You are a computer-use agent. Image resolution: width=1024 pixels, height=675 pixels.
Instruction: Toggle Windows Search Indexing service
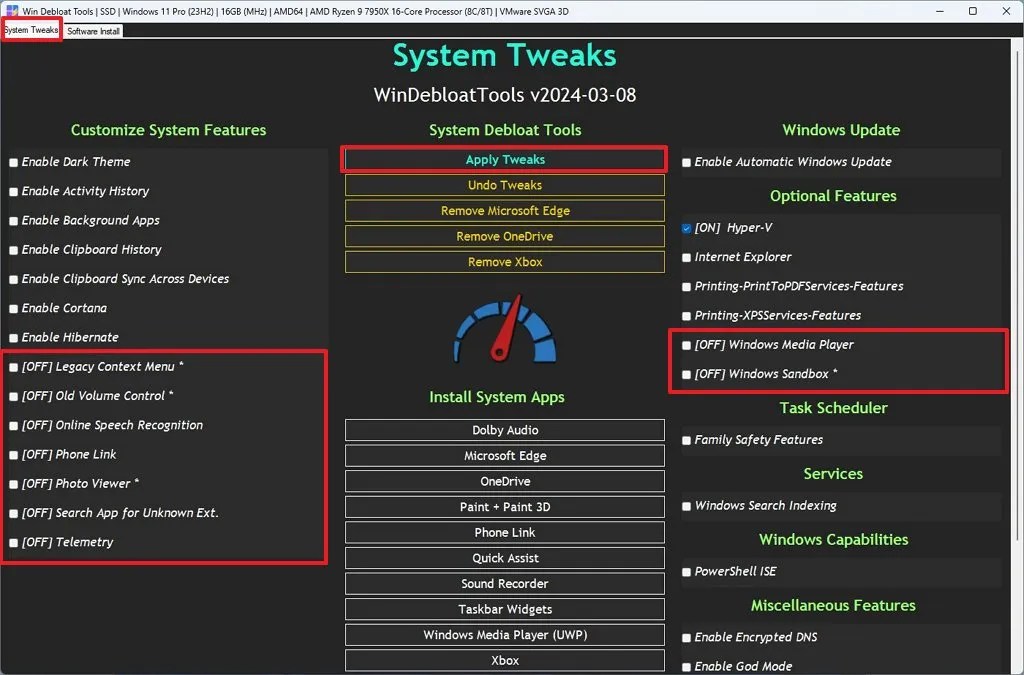click(685, 505)
